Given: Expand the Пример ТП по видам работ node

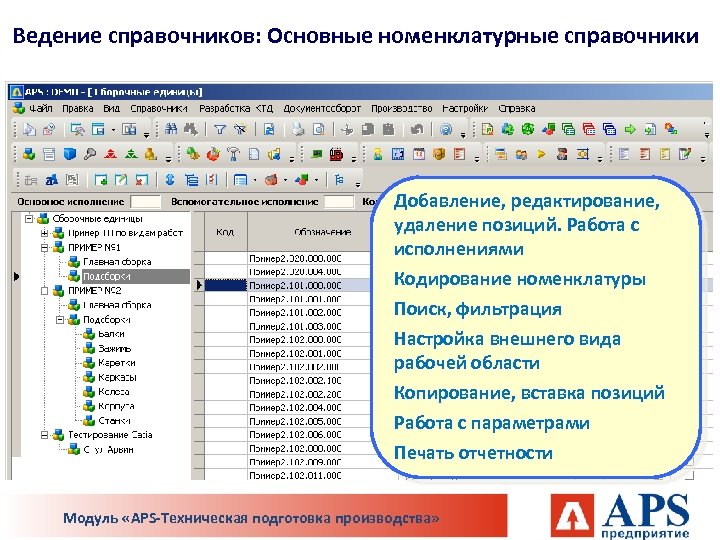Looking at the screenshot, I should pos(44,233).
